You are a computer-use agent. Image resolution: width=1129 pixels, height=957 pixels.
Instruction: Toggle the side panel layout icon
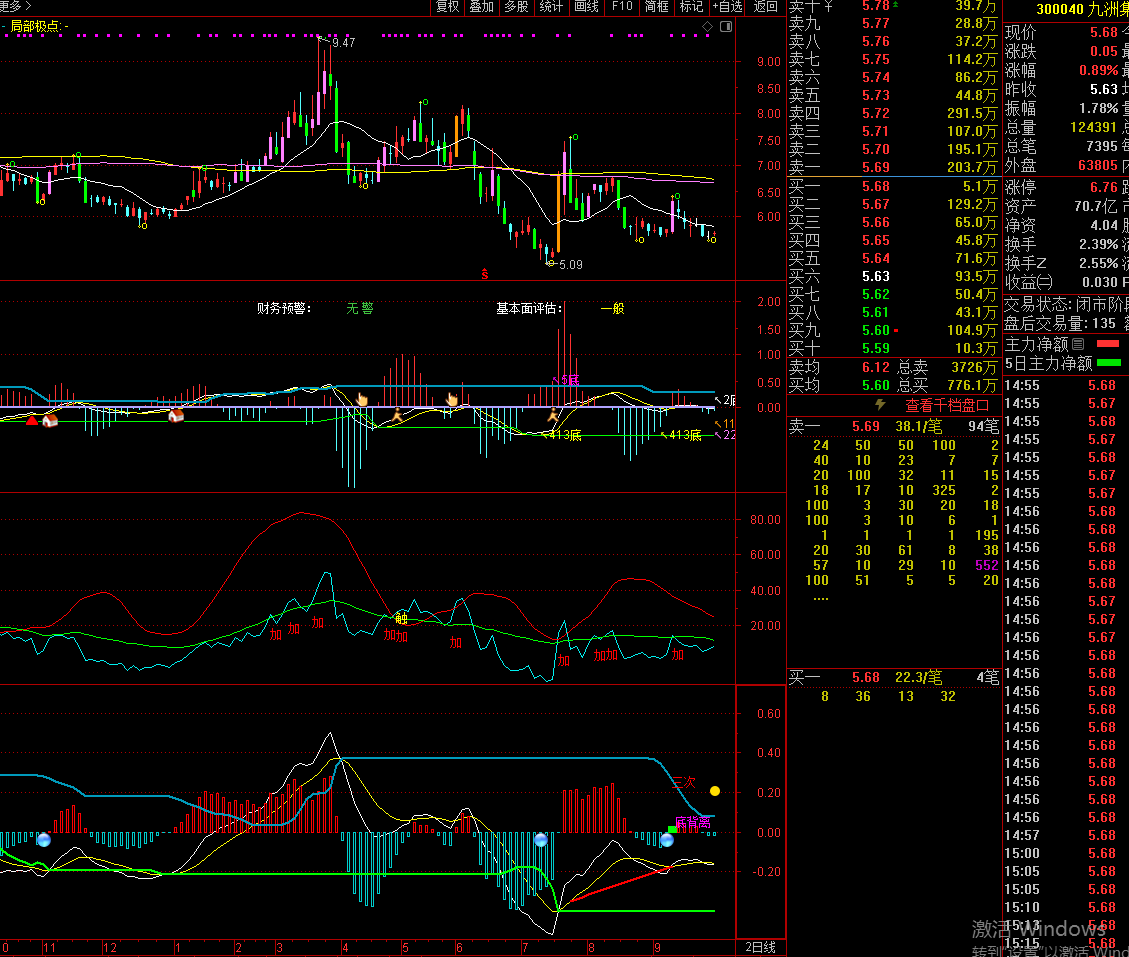coord(726,27)
